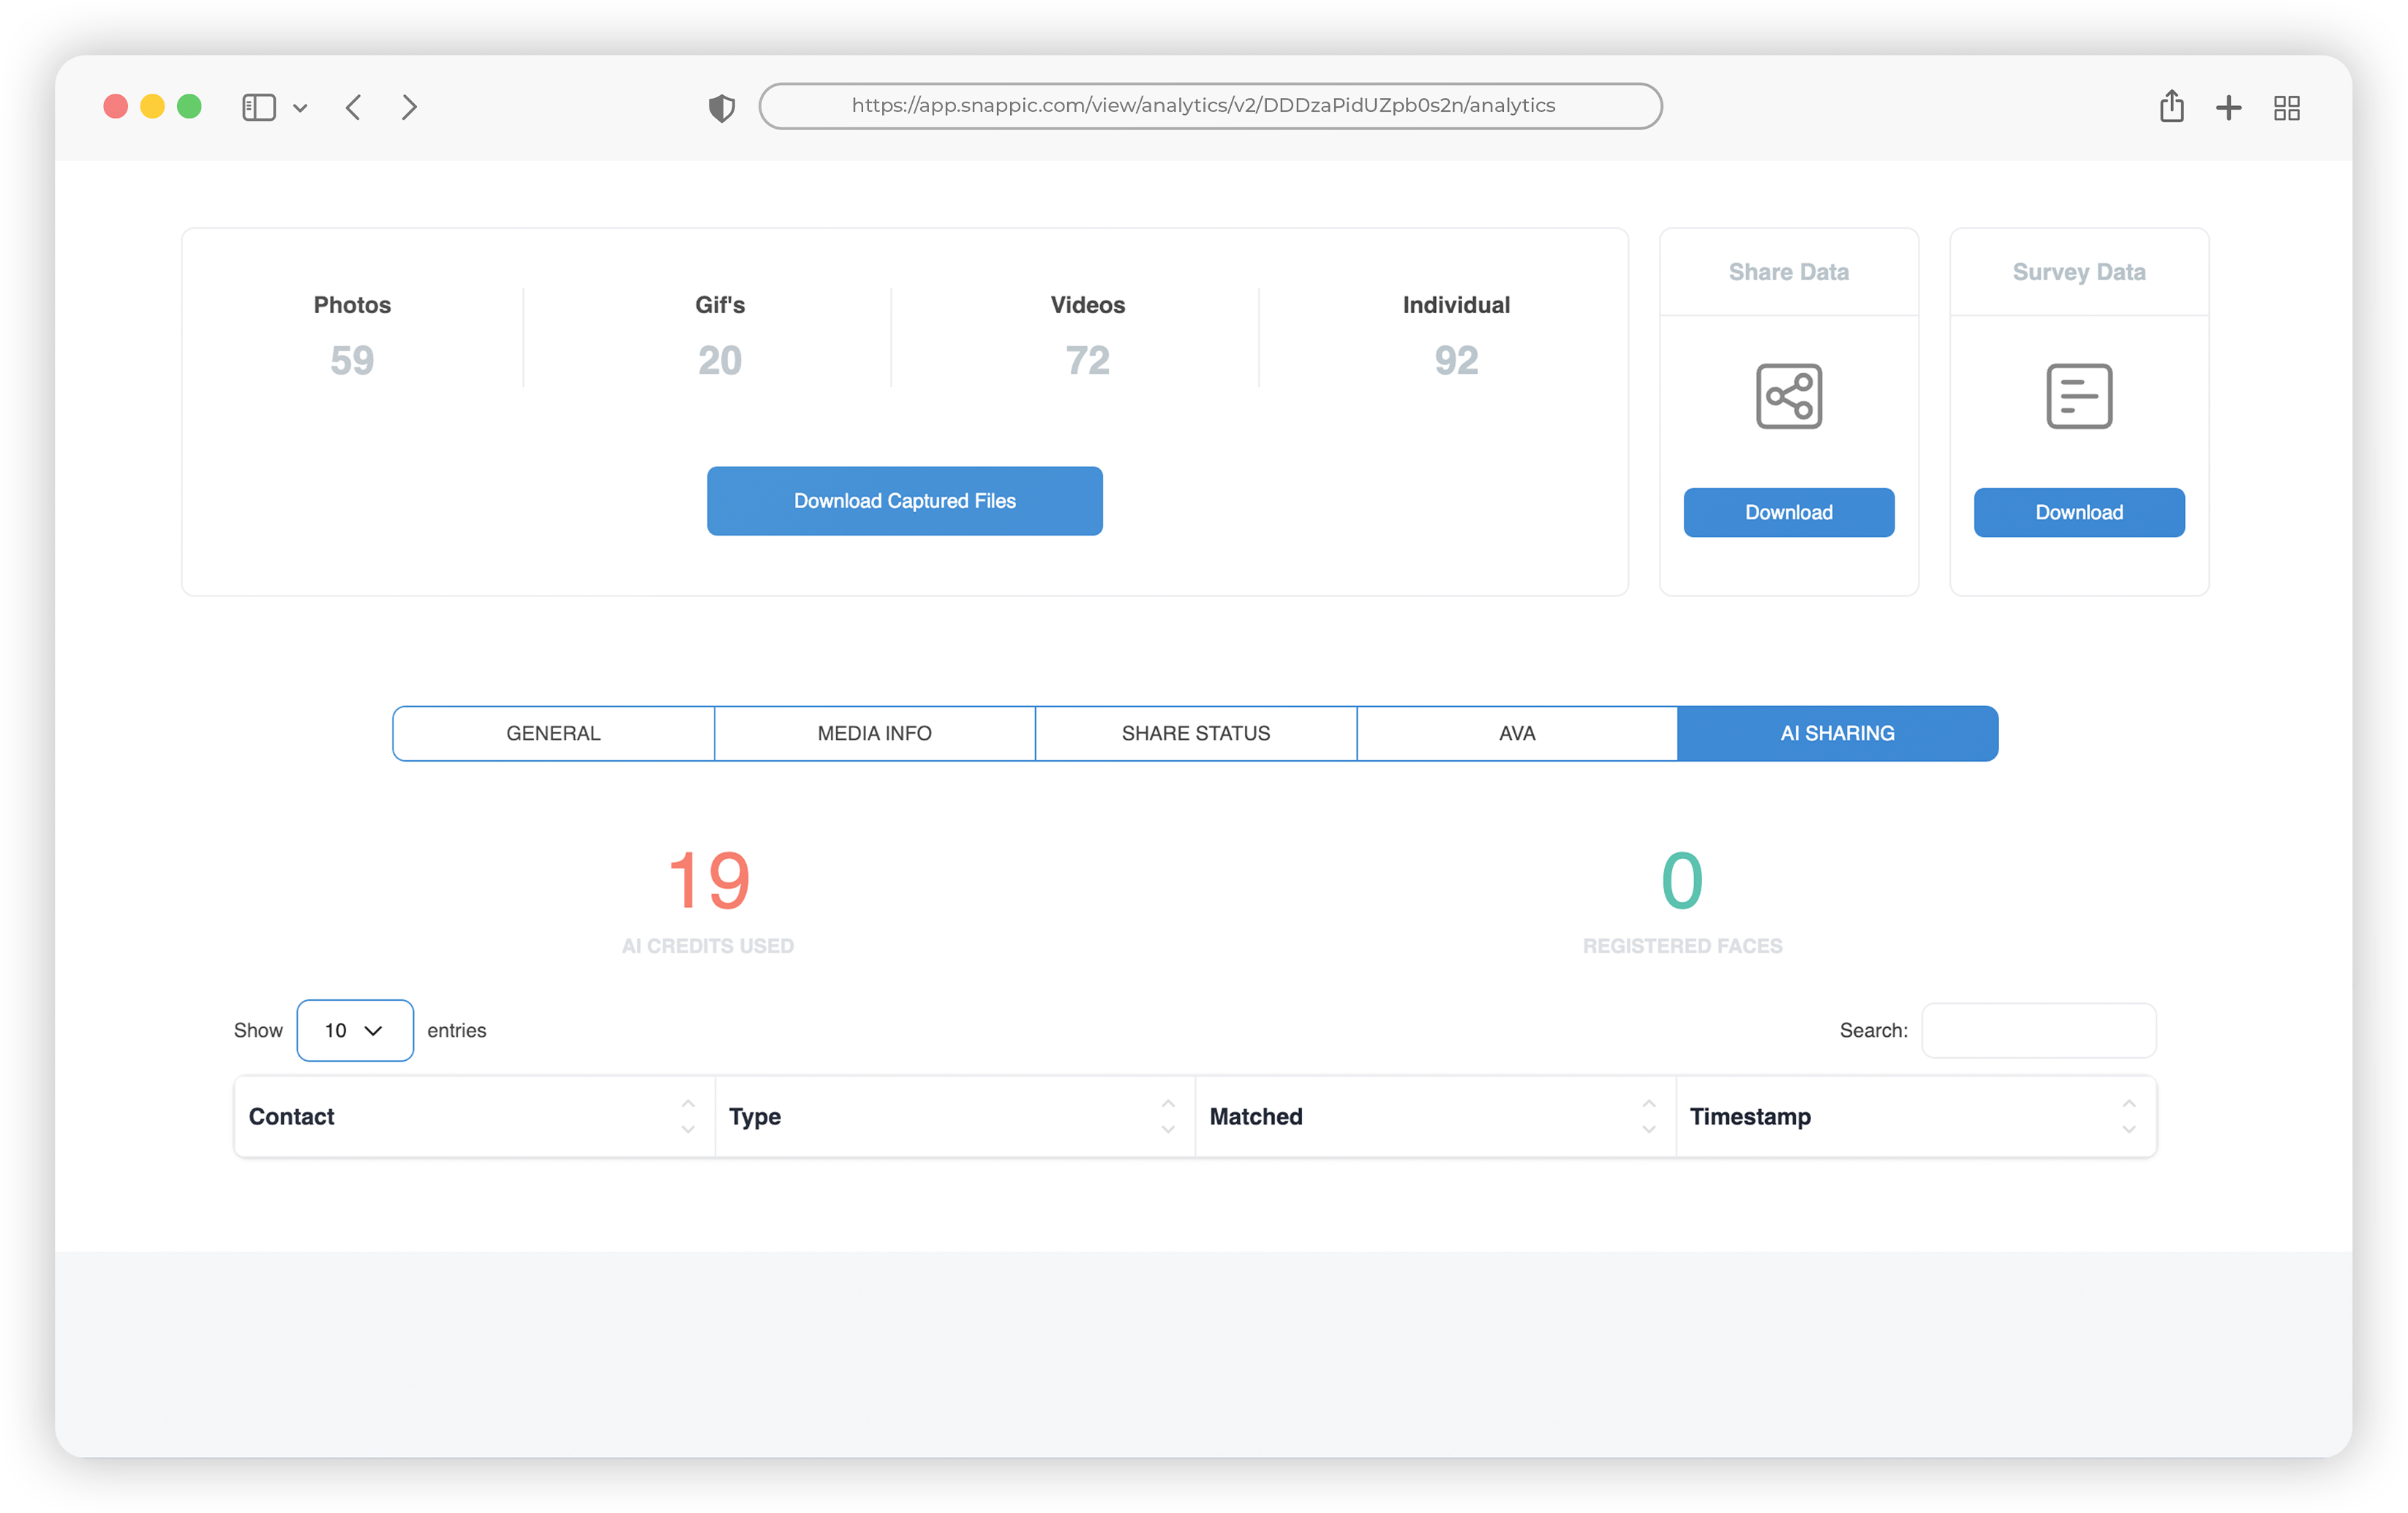The height and width of the screenshot is (1513, 2408).
Task: Click the browser forward arrow
Action: [x=409, y=107]
